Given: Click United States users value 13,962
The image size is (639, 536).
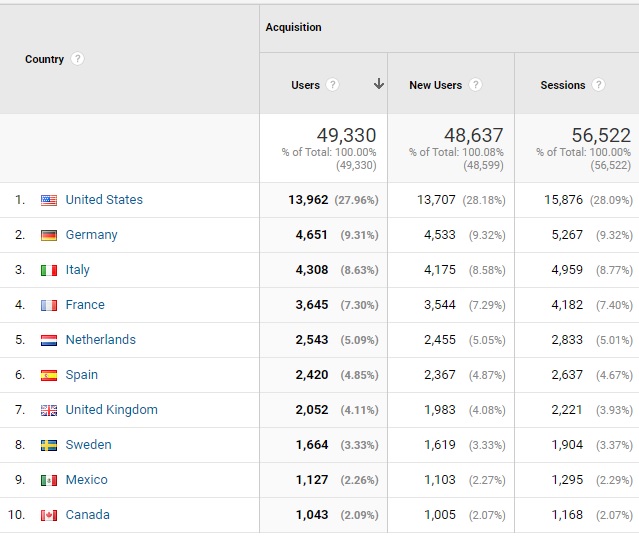Looking at the screenshot, I should [x=308, y=200].
